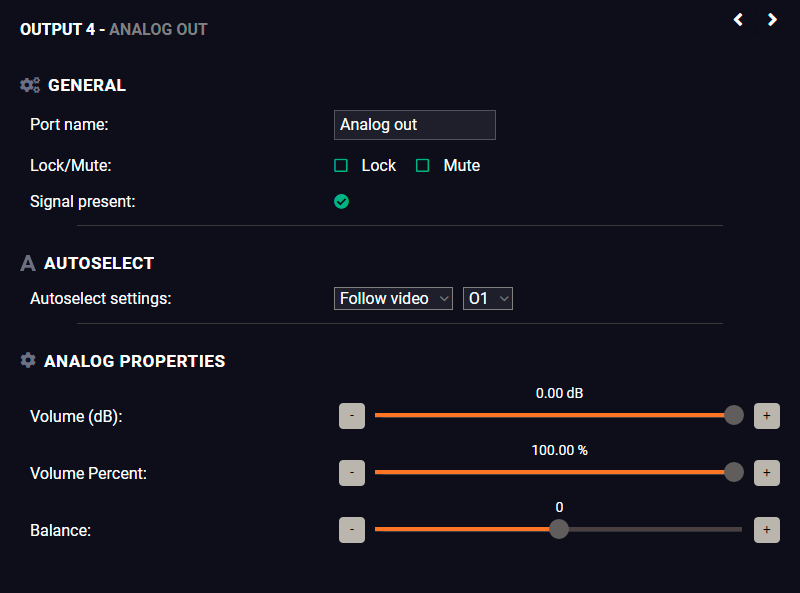Image resolution: width=800 pixels, height=593 pixels.
Task: Decrease Volume (dB) with minus button
Action: 352,415
